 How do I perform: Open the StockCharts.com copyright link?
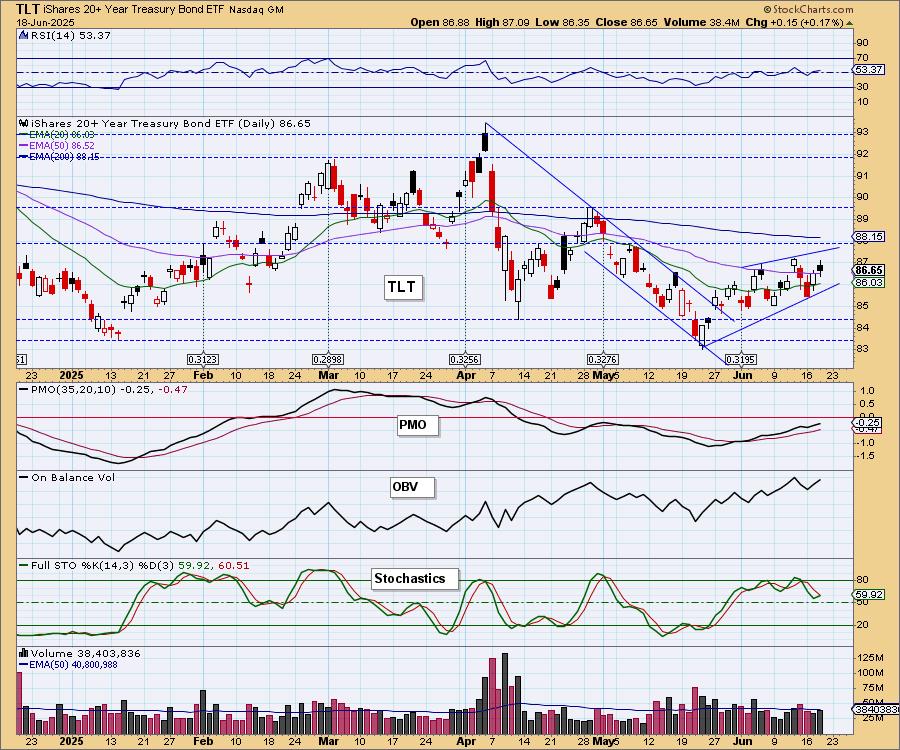[x=808, y=9]
